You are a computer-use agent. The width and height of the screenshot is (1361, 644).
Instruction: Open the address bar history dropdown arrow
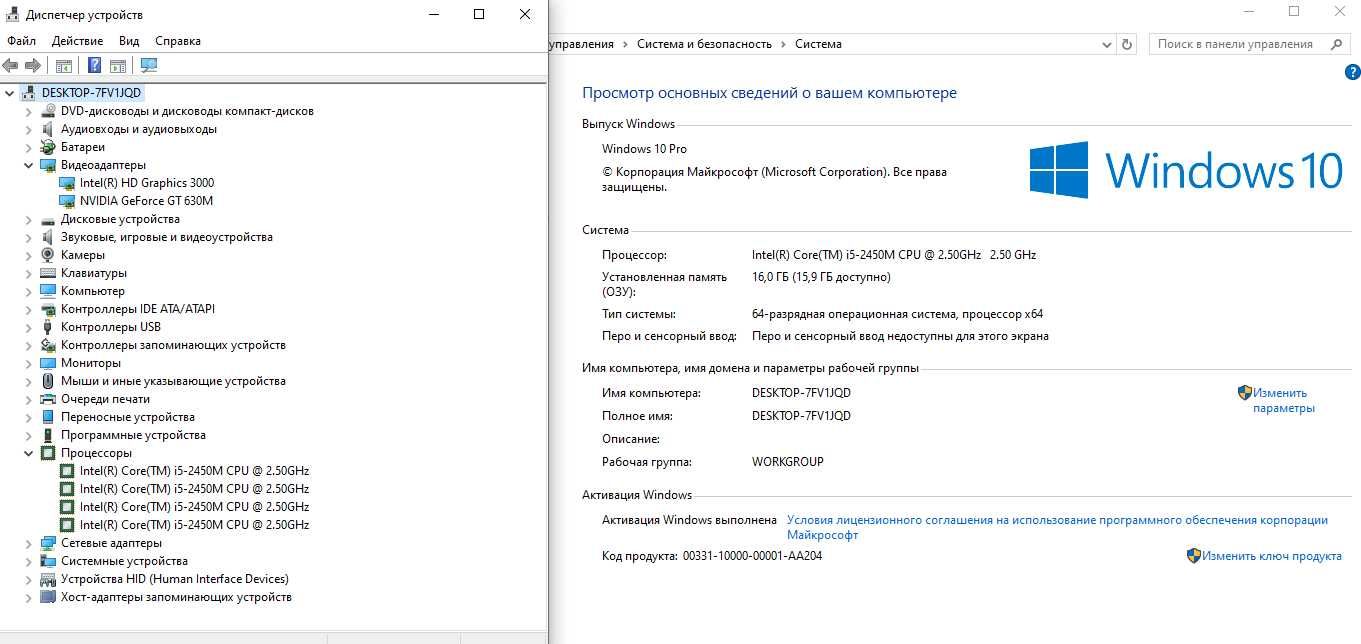pos(1107,44)
